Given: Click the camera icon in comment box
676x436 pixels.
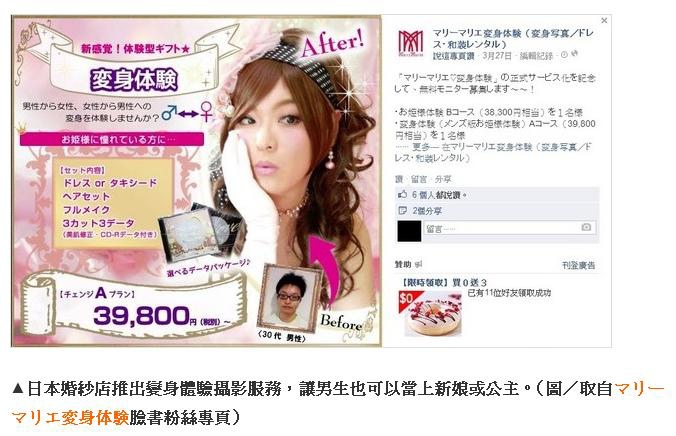Looking at the screenshot, I should coord(586,227).
